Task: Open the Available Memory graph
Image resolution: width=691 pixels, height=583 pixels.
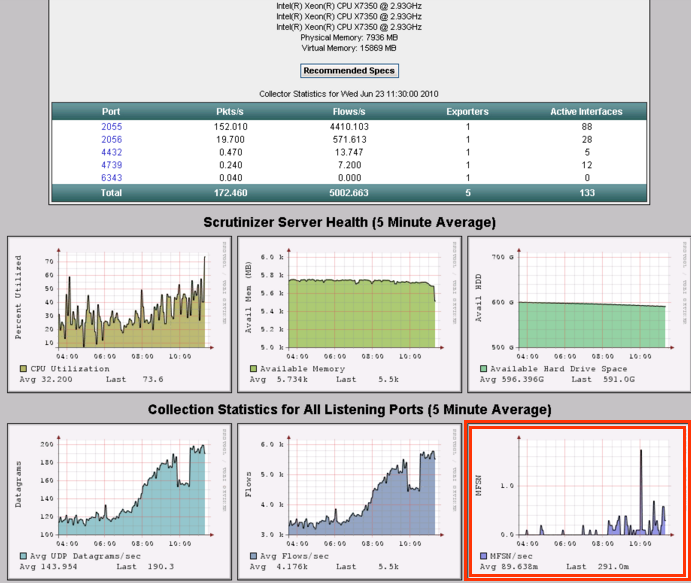Action: 349,305
